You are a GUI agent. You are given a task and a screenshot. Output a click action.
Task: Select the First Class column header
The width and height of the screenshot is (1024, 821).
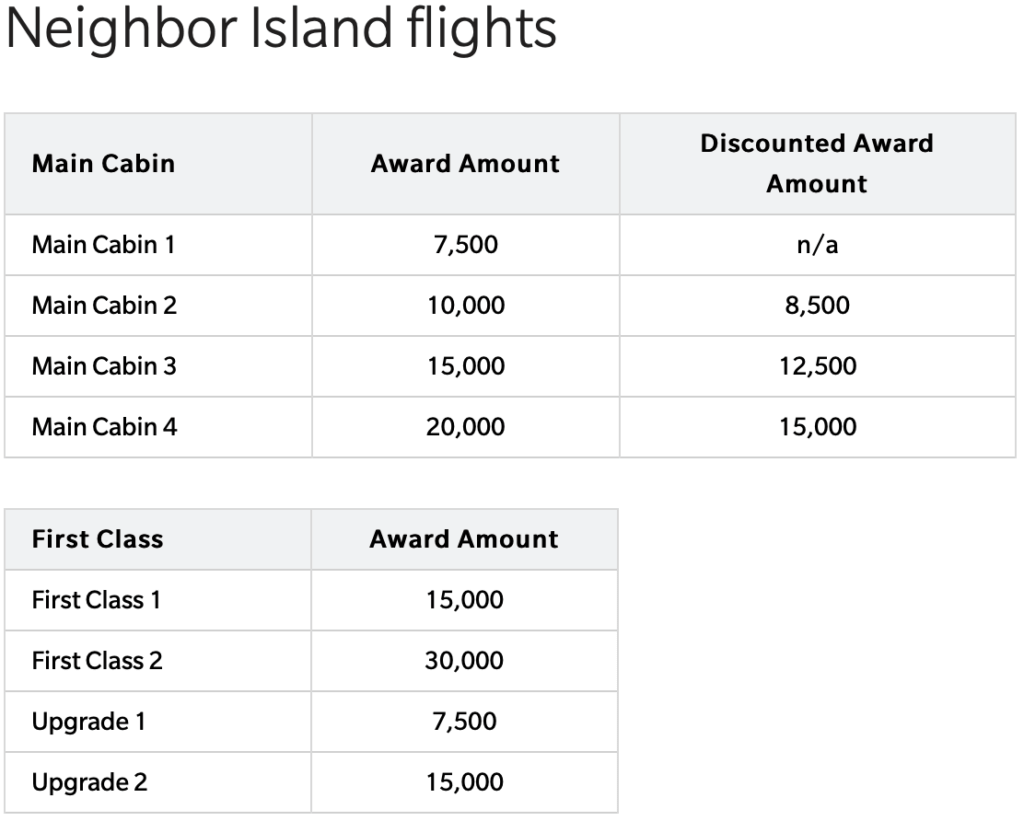[x=98, y=539]
